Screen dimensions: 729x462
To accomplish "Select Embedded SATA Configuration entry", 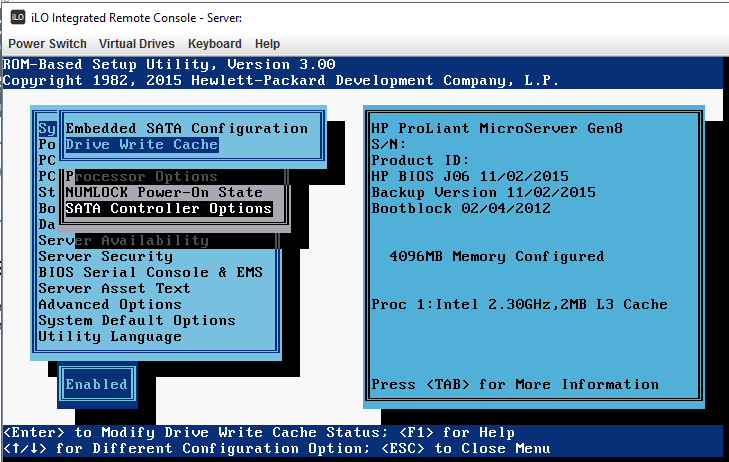I will 186,128.
